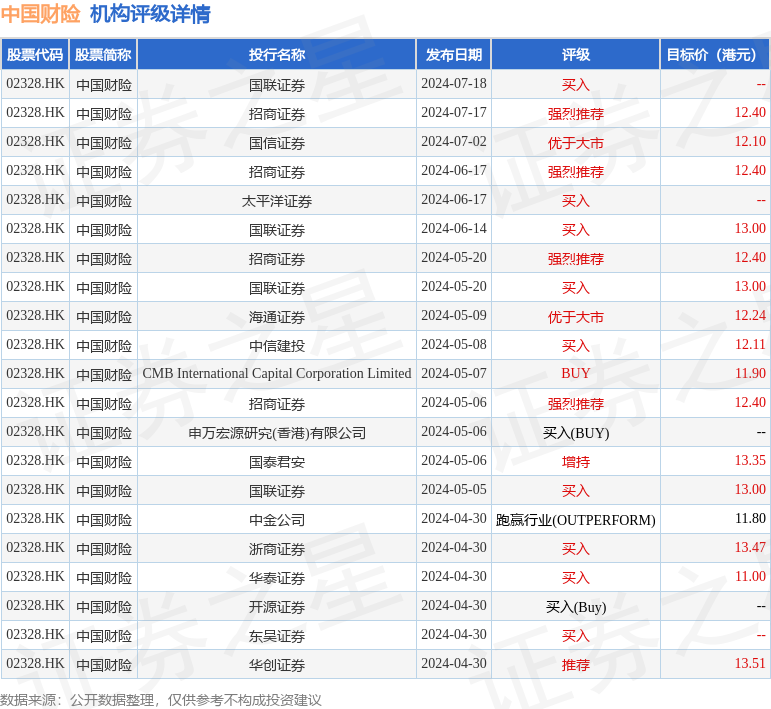Click date cell 2024-05-07

(454, 374)
